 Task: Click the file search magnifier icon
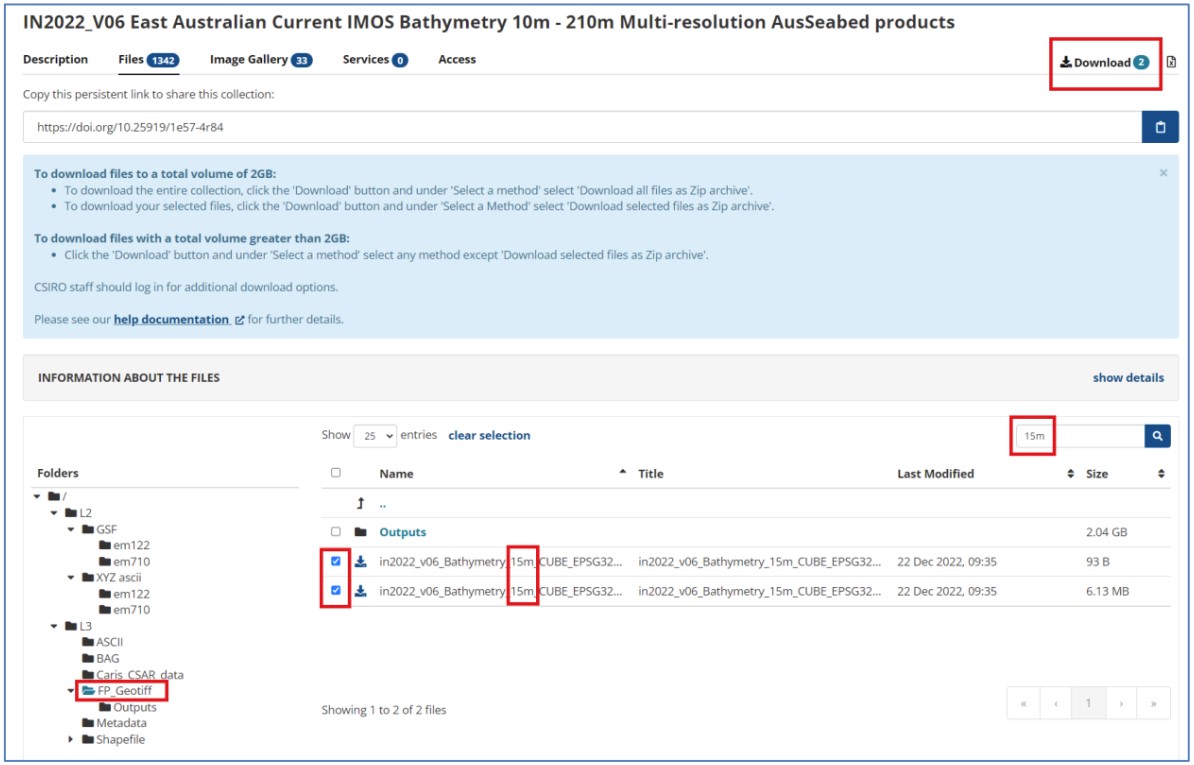point(1157,436)
